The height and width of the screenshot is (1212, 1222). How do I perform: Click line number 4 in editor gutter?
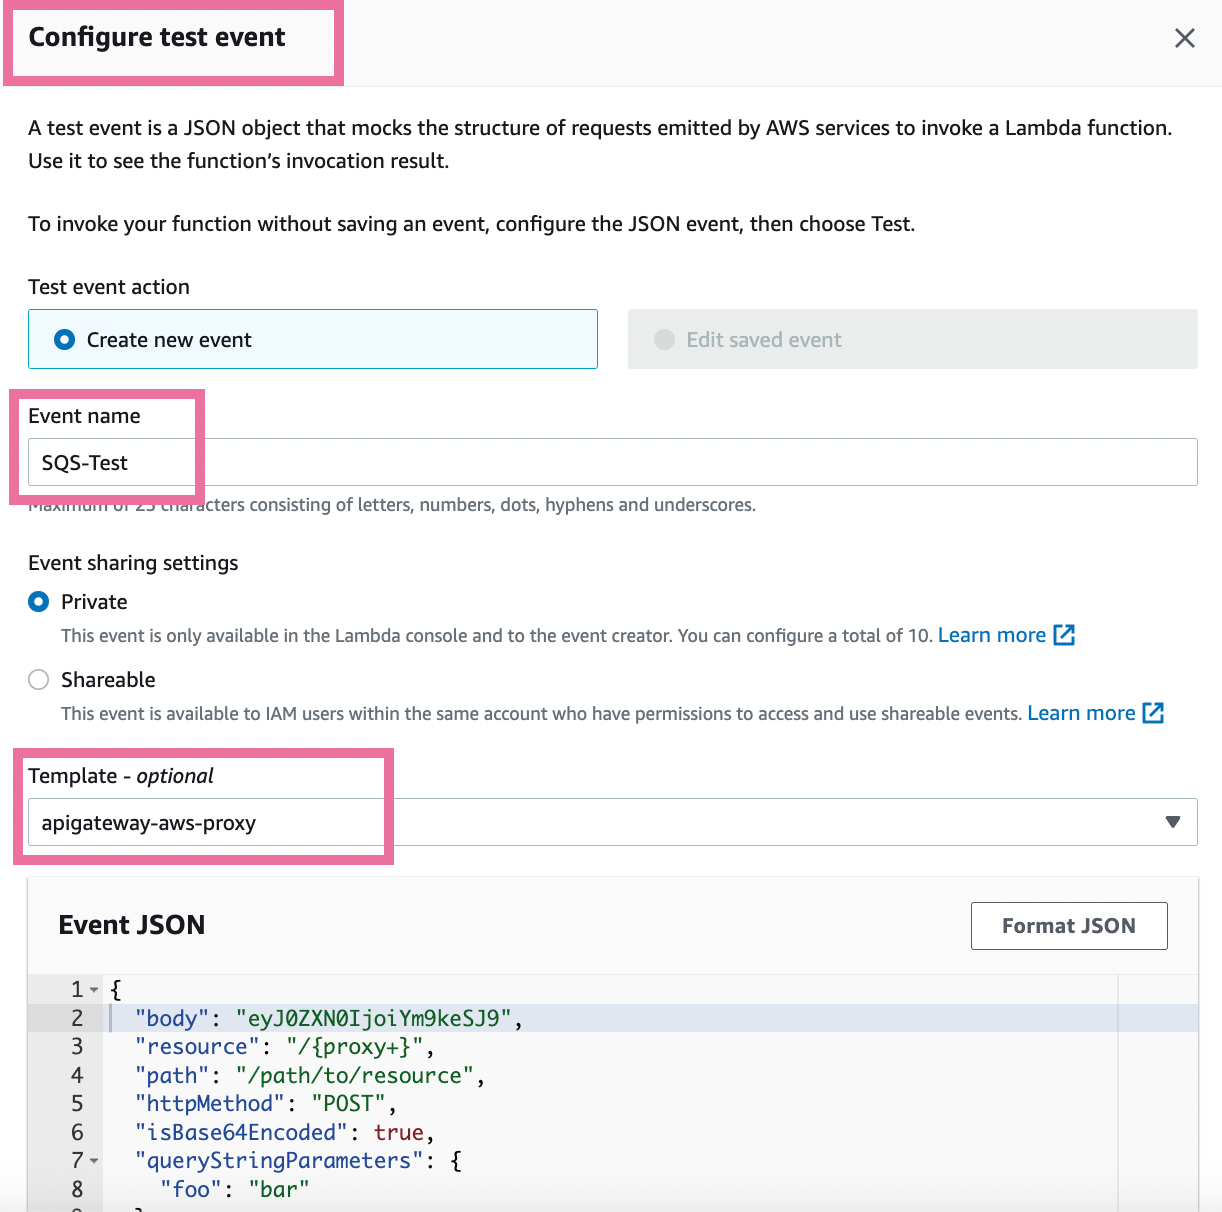[77, 1076]
